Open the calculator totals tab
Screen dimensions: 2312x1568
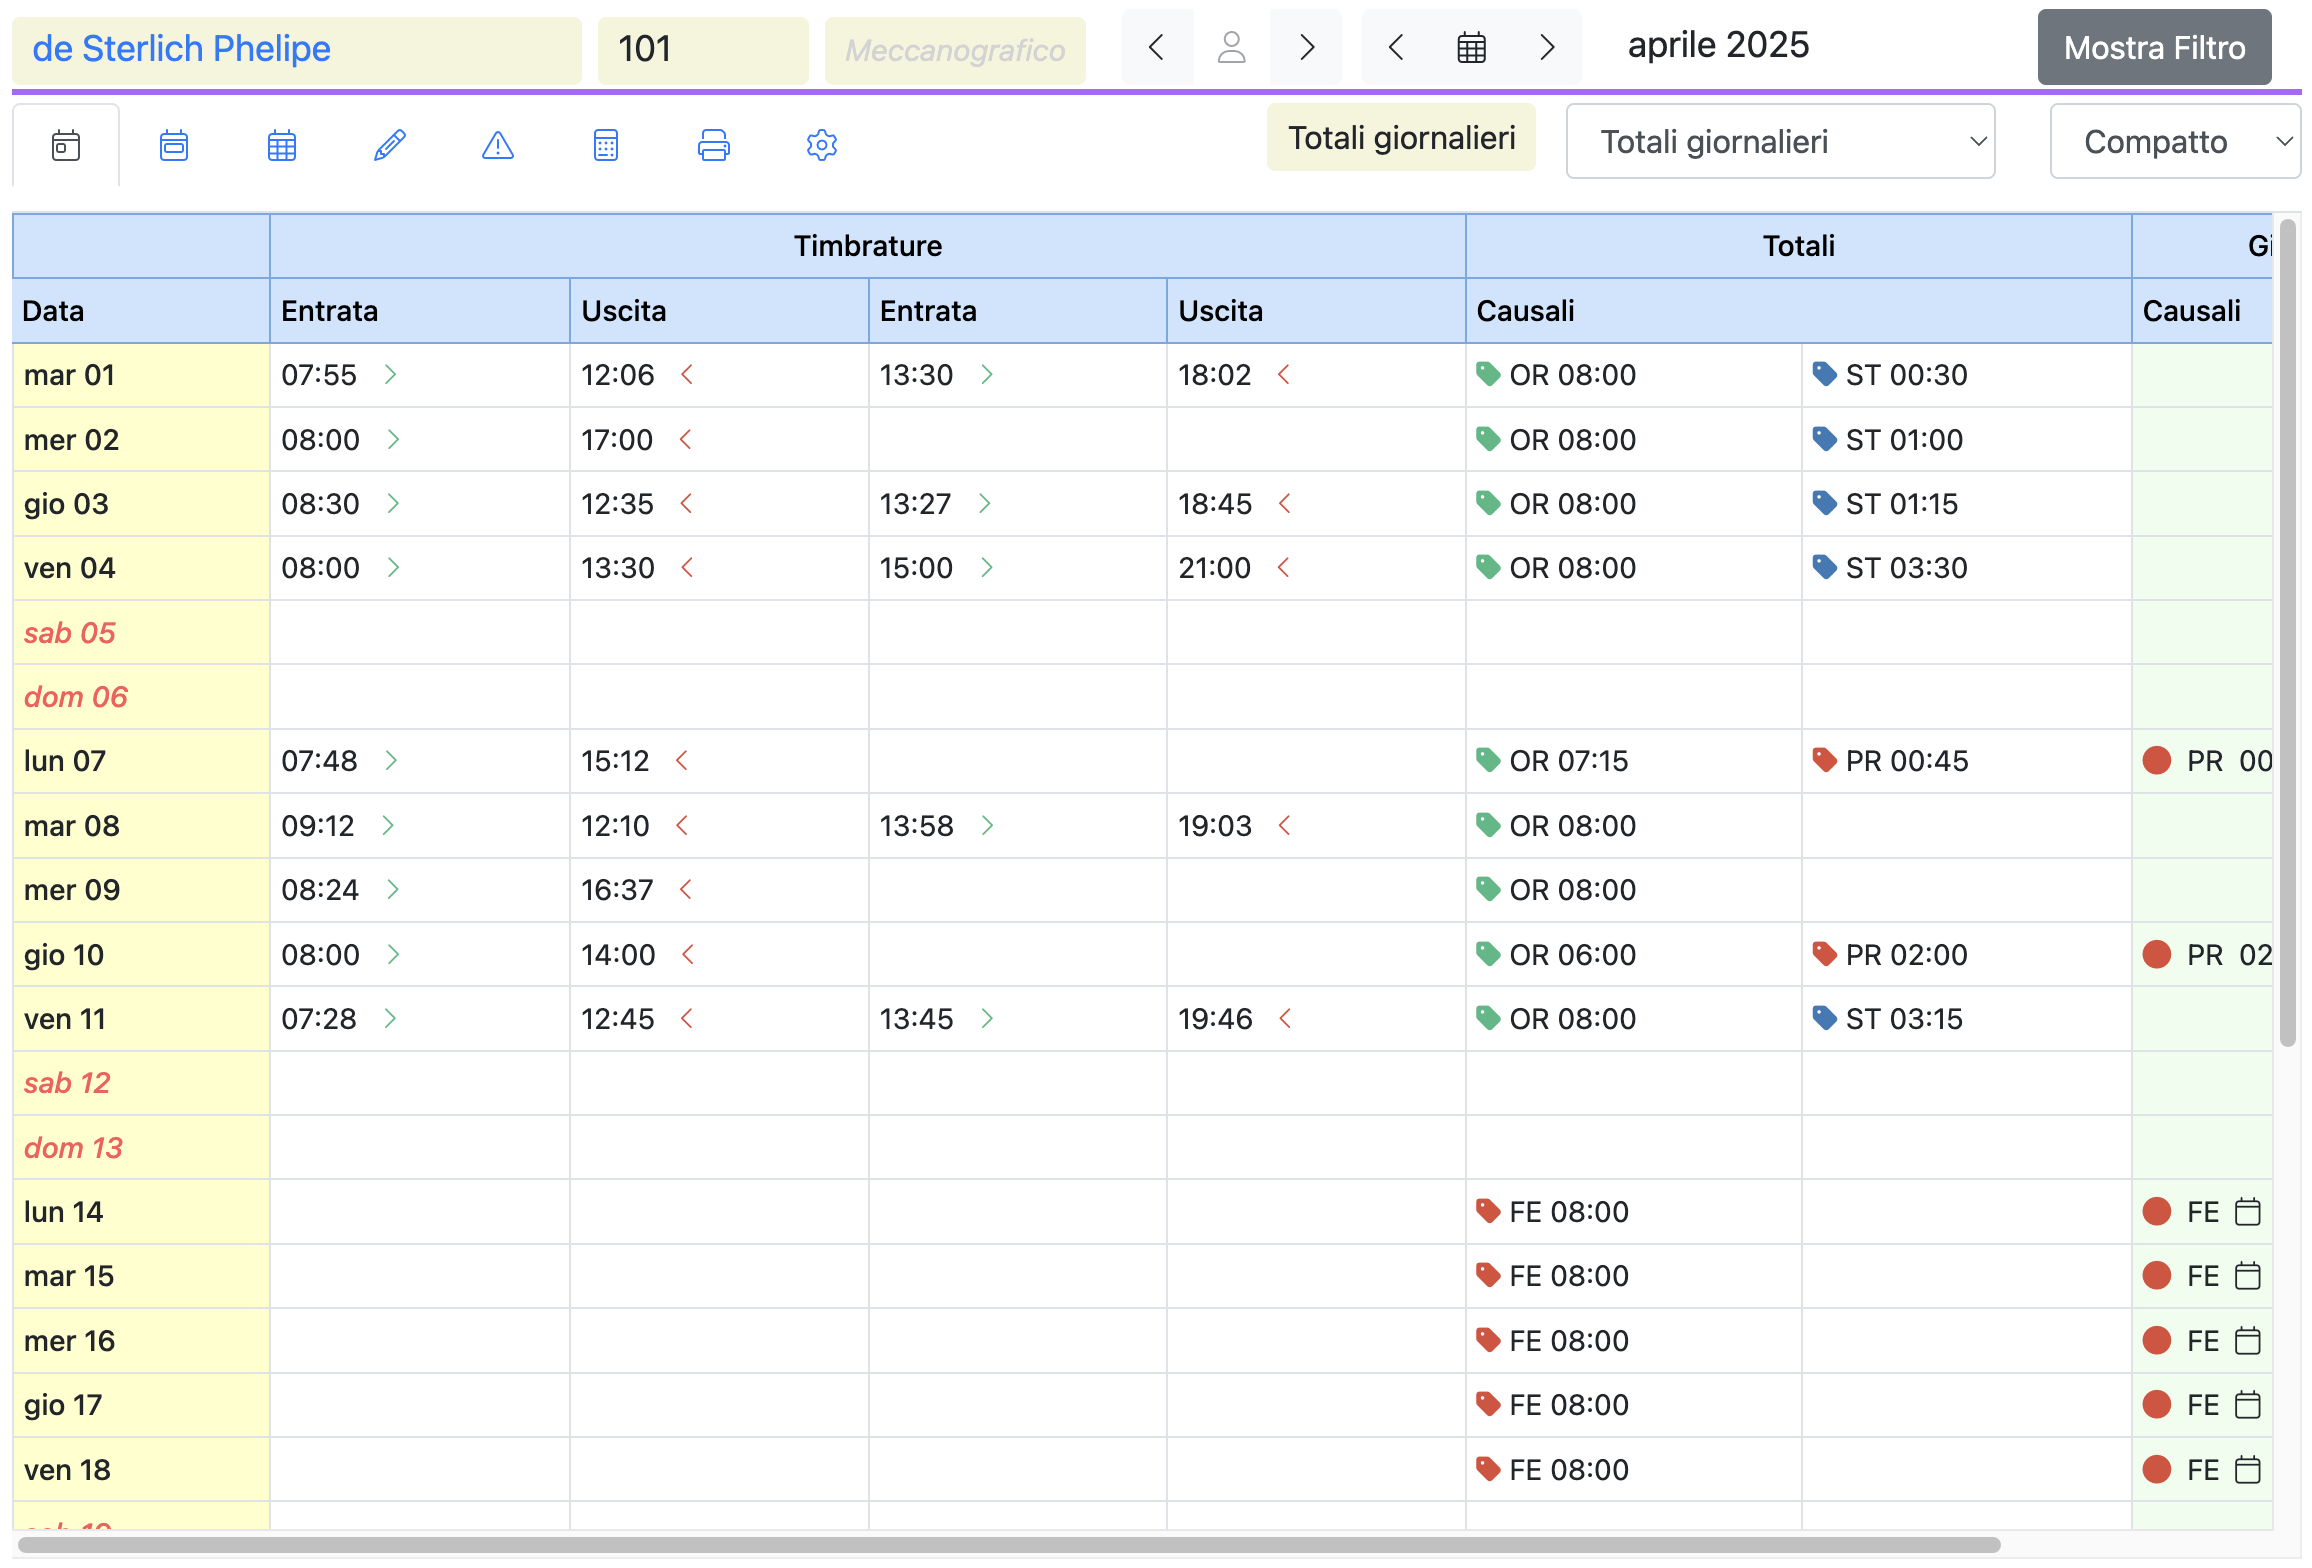(x=606, y=146)
